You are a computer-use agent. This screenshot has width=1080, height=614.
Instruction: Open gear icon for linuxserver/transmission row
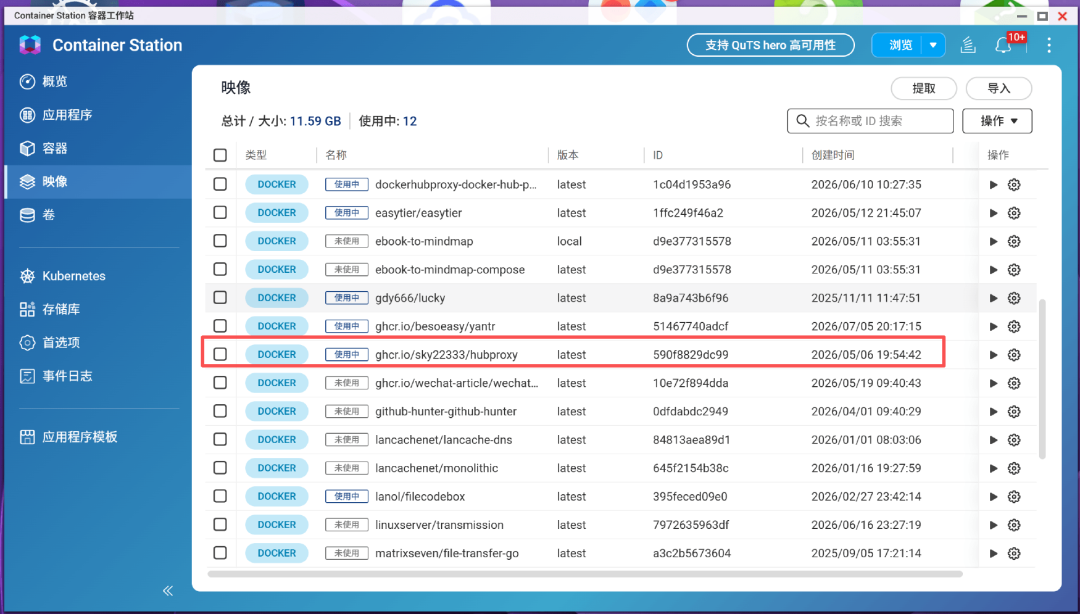[1014, 524]
